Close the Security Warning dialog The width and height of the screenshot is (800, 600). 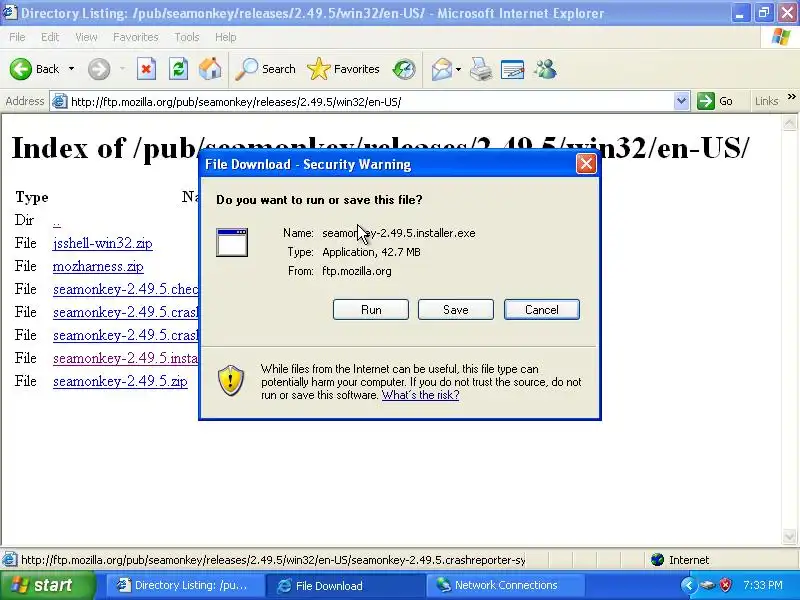586,164
